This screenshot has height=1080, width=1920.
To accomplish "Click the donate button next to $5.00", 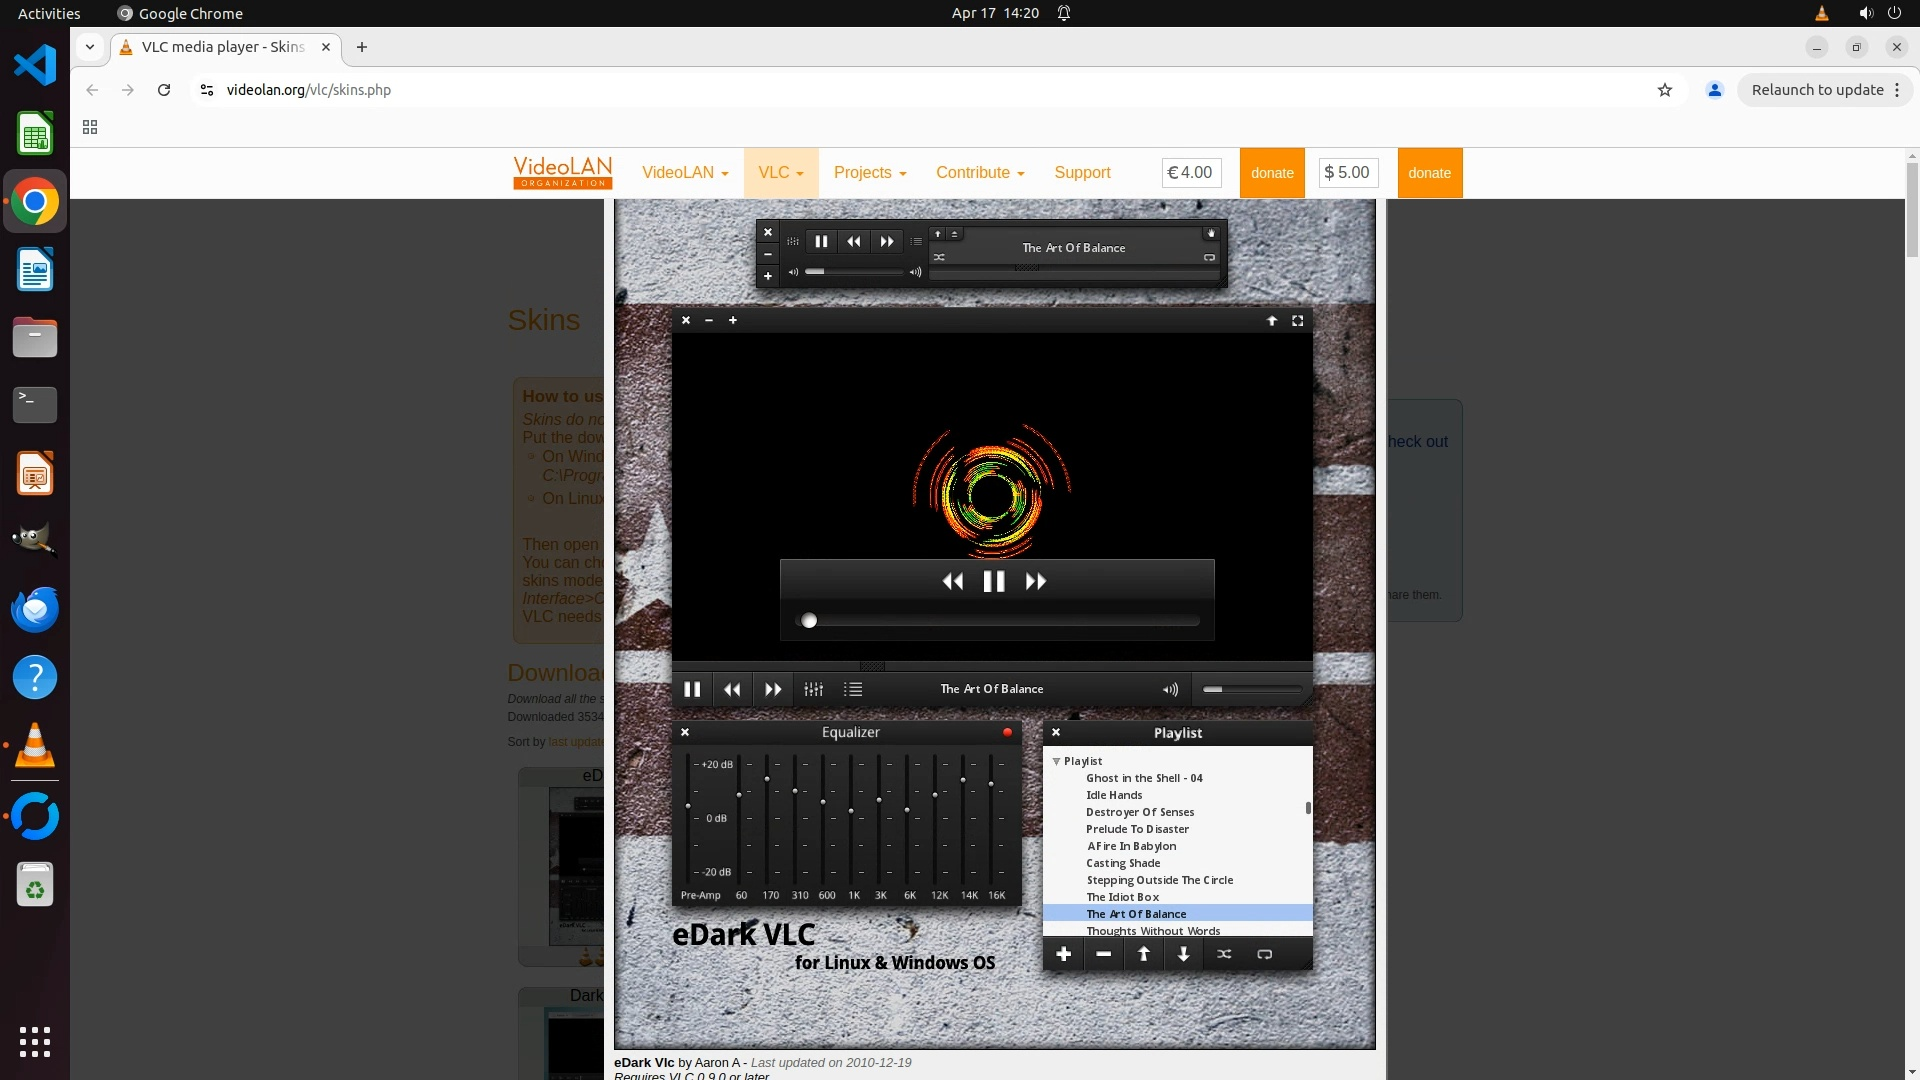I will pyautogui.click(x=1429, y=173).
